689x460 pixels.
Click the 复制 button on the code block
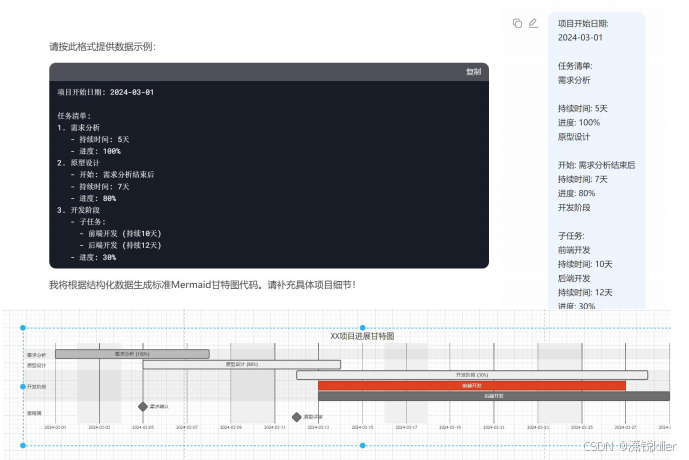(473, 72)
